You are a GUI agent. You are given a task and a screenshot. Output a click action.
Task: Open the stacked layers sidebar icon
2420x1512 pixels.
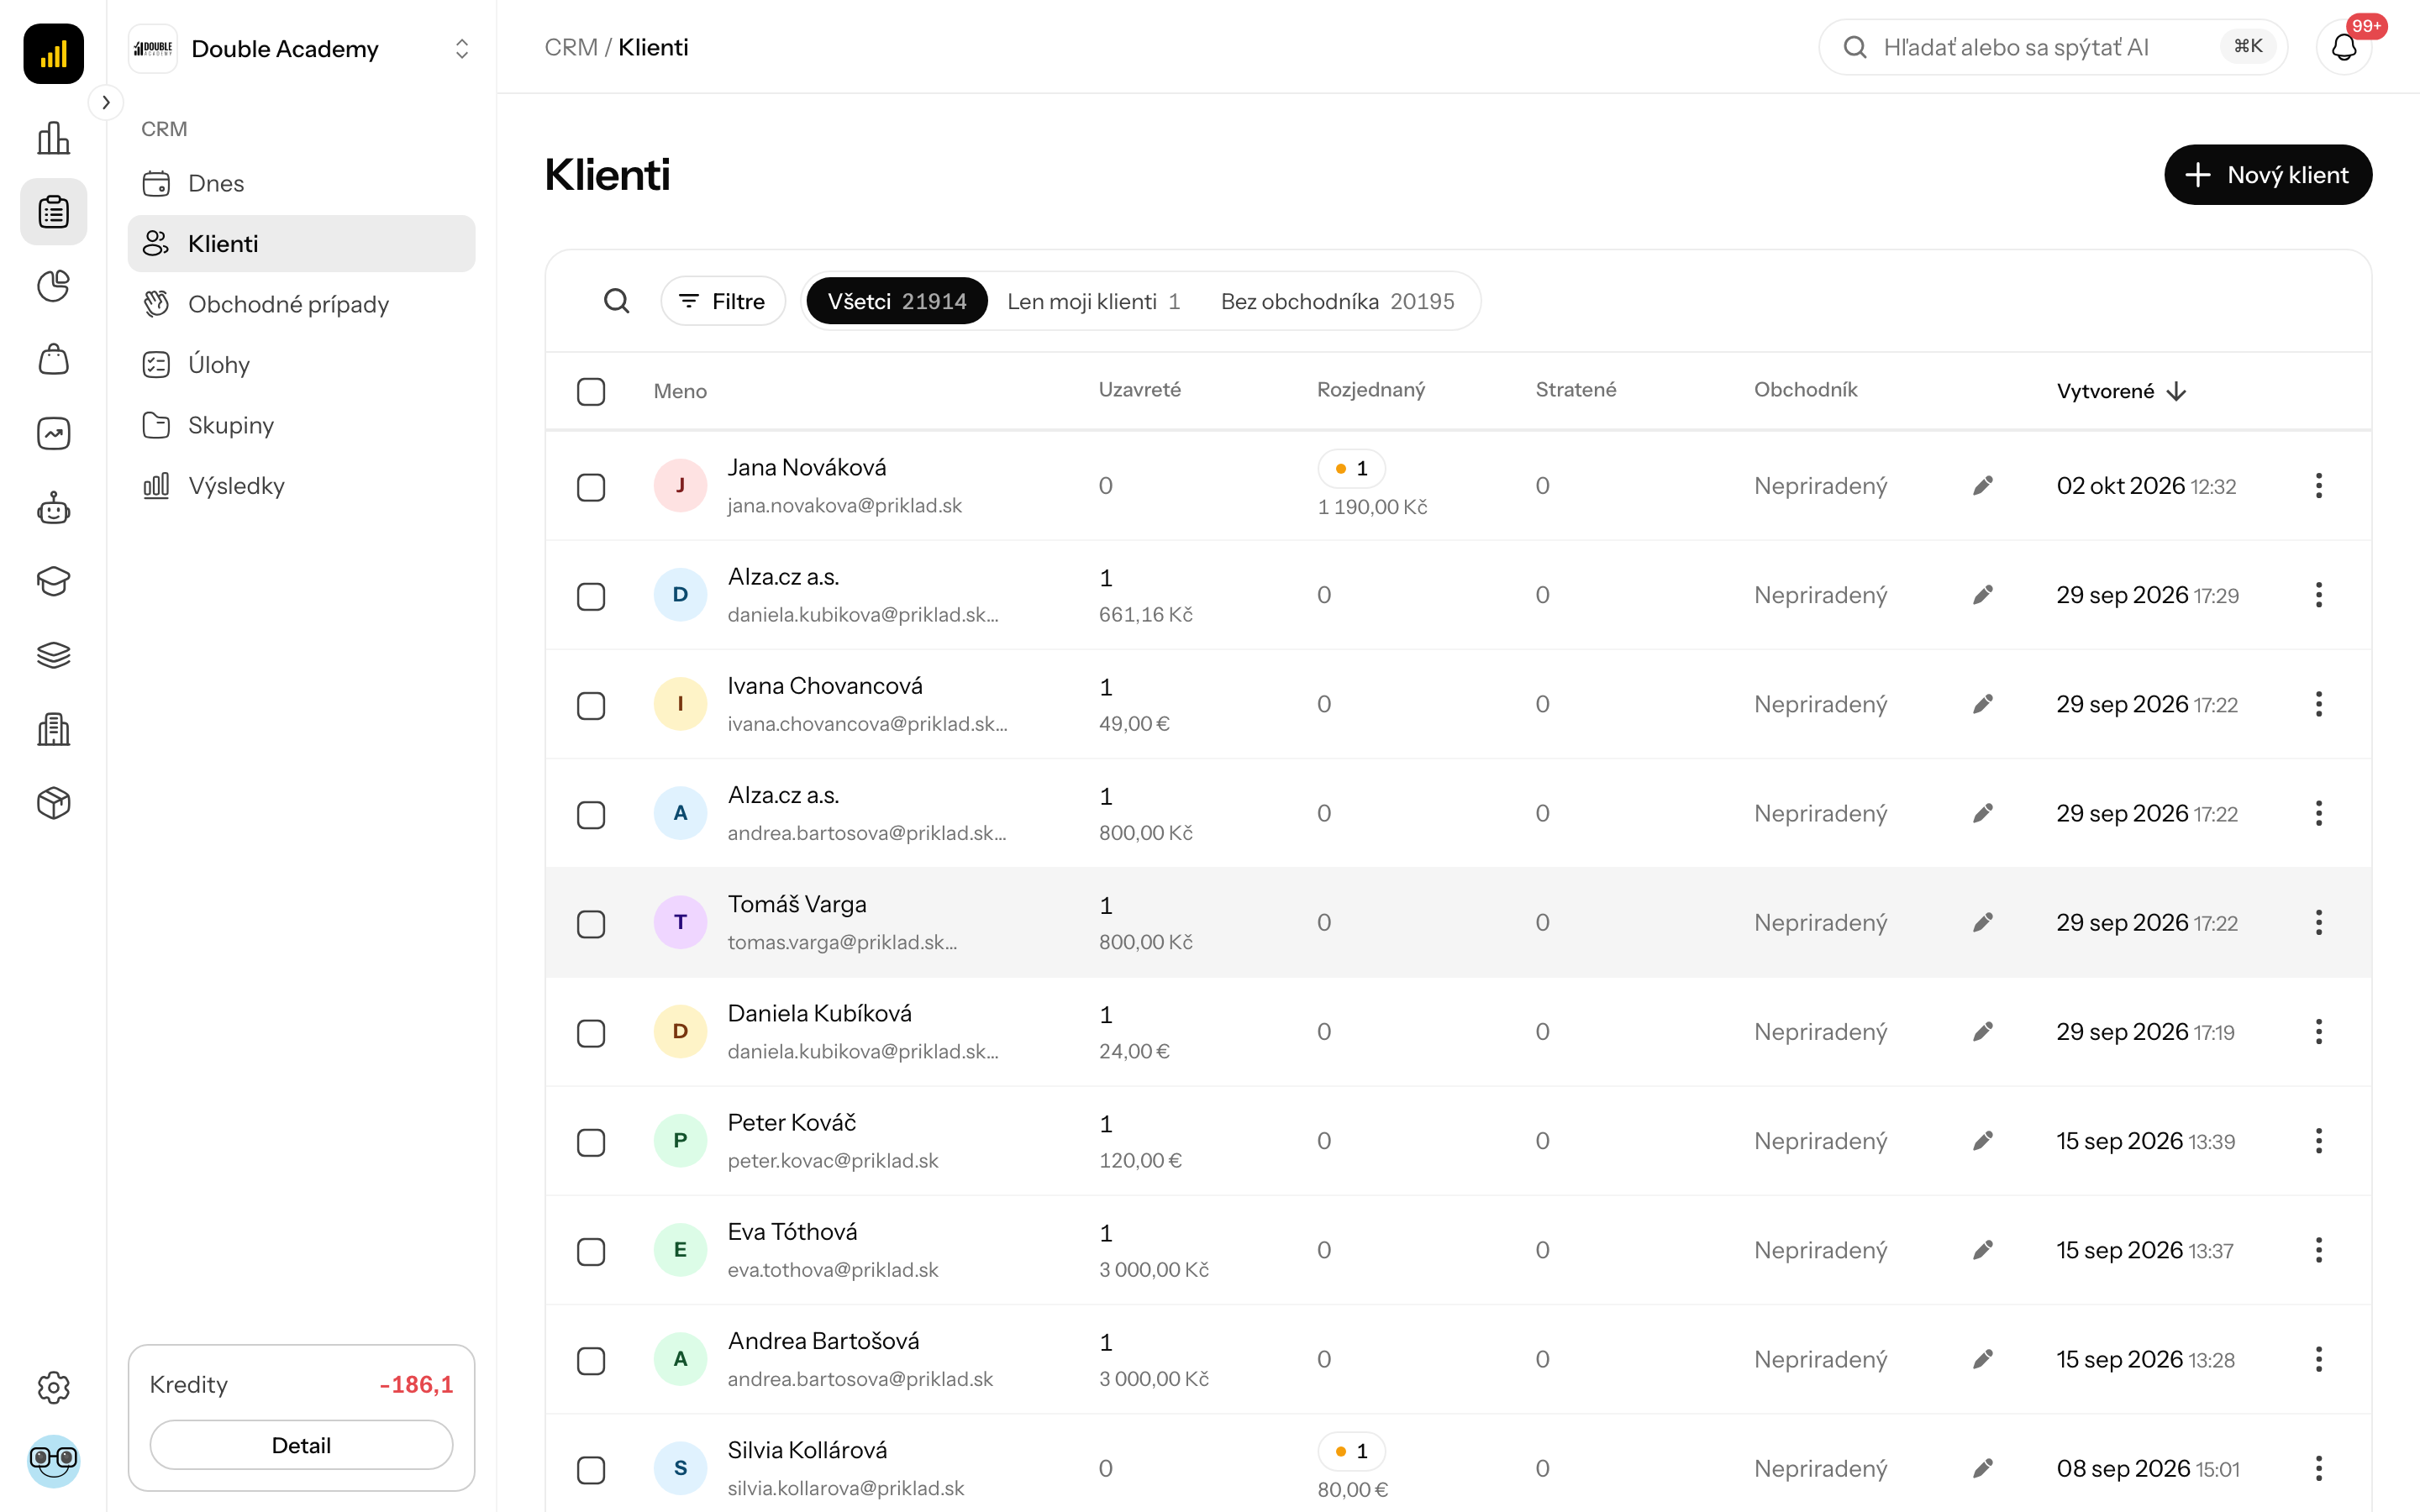[53, 655]
